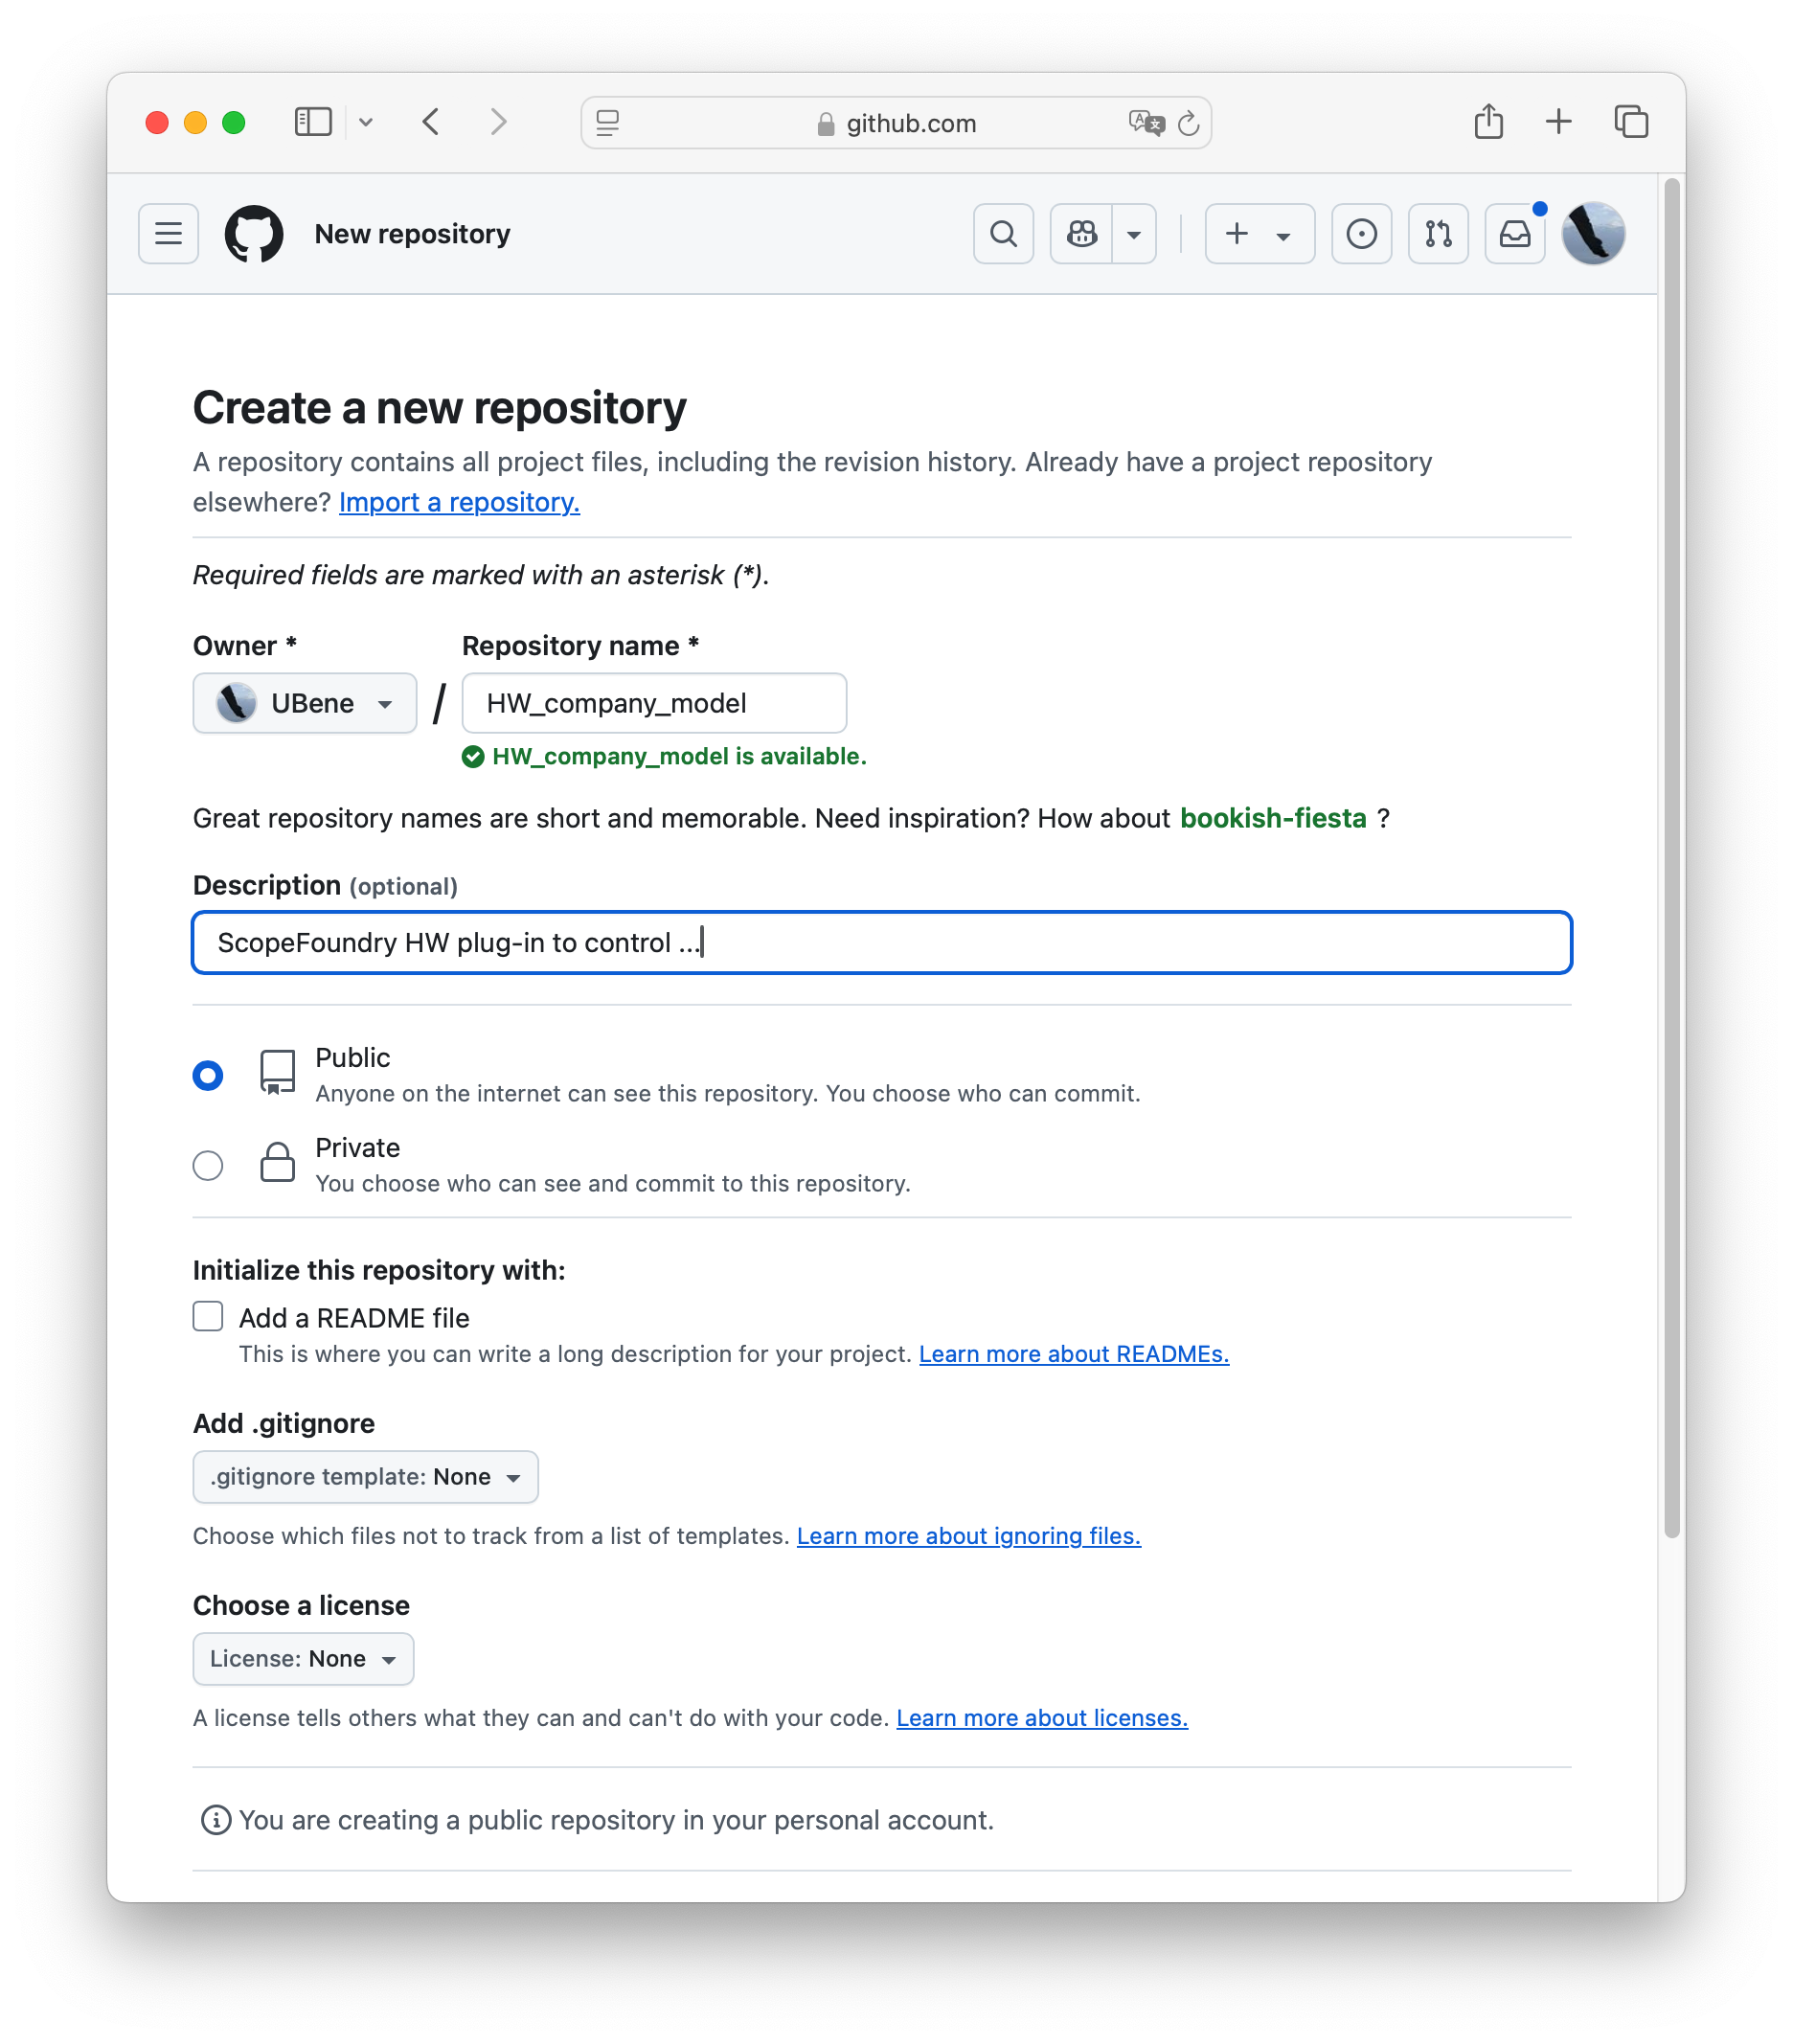Image resolution: width=1793 pixels, height=2044 pixels.
Task: Click the Private lock icon
Action: coord(277,1162)
